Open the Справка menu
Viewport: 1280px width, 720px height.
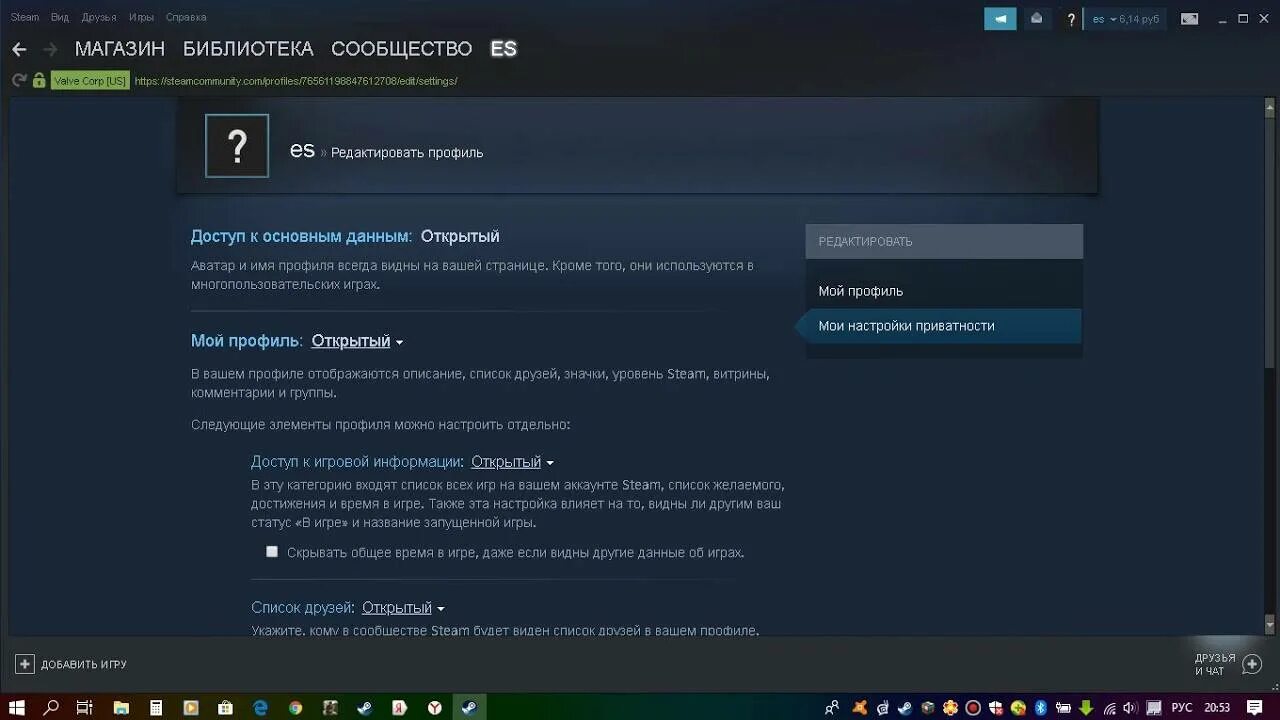(x=186, y=17)
